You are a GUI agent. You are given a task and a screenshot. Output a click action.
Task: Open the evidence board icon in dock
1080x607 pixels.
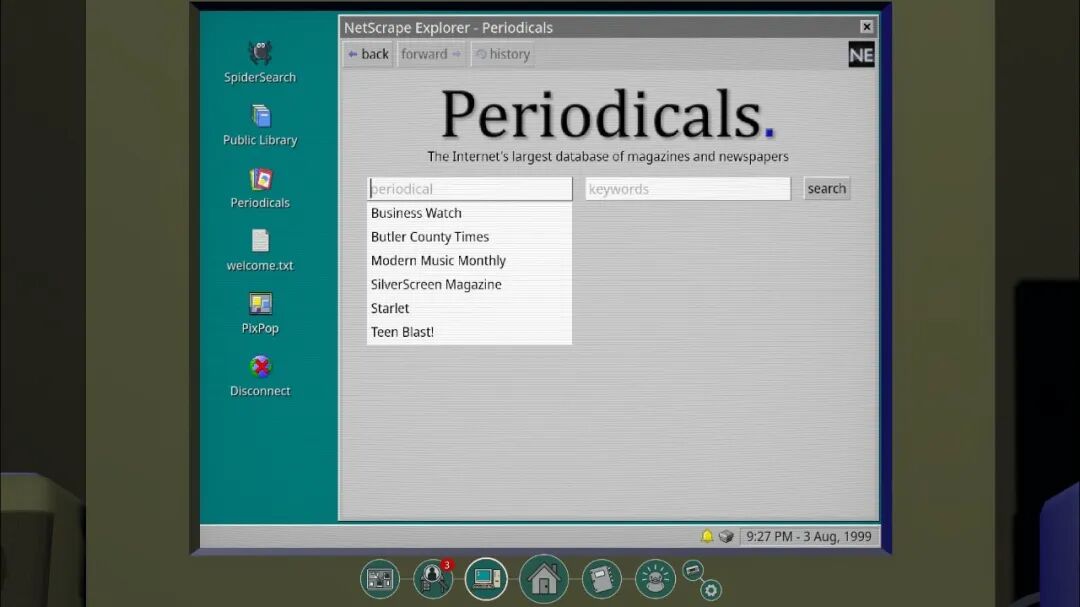pos(380,579)
